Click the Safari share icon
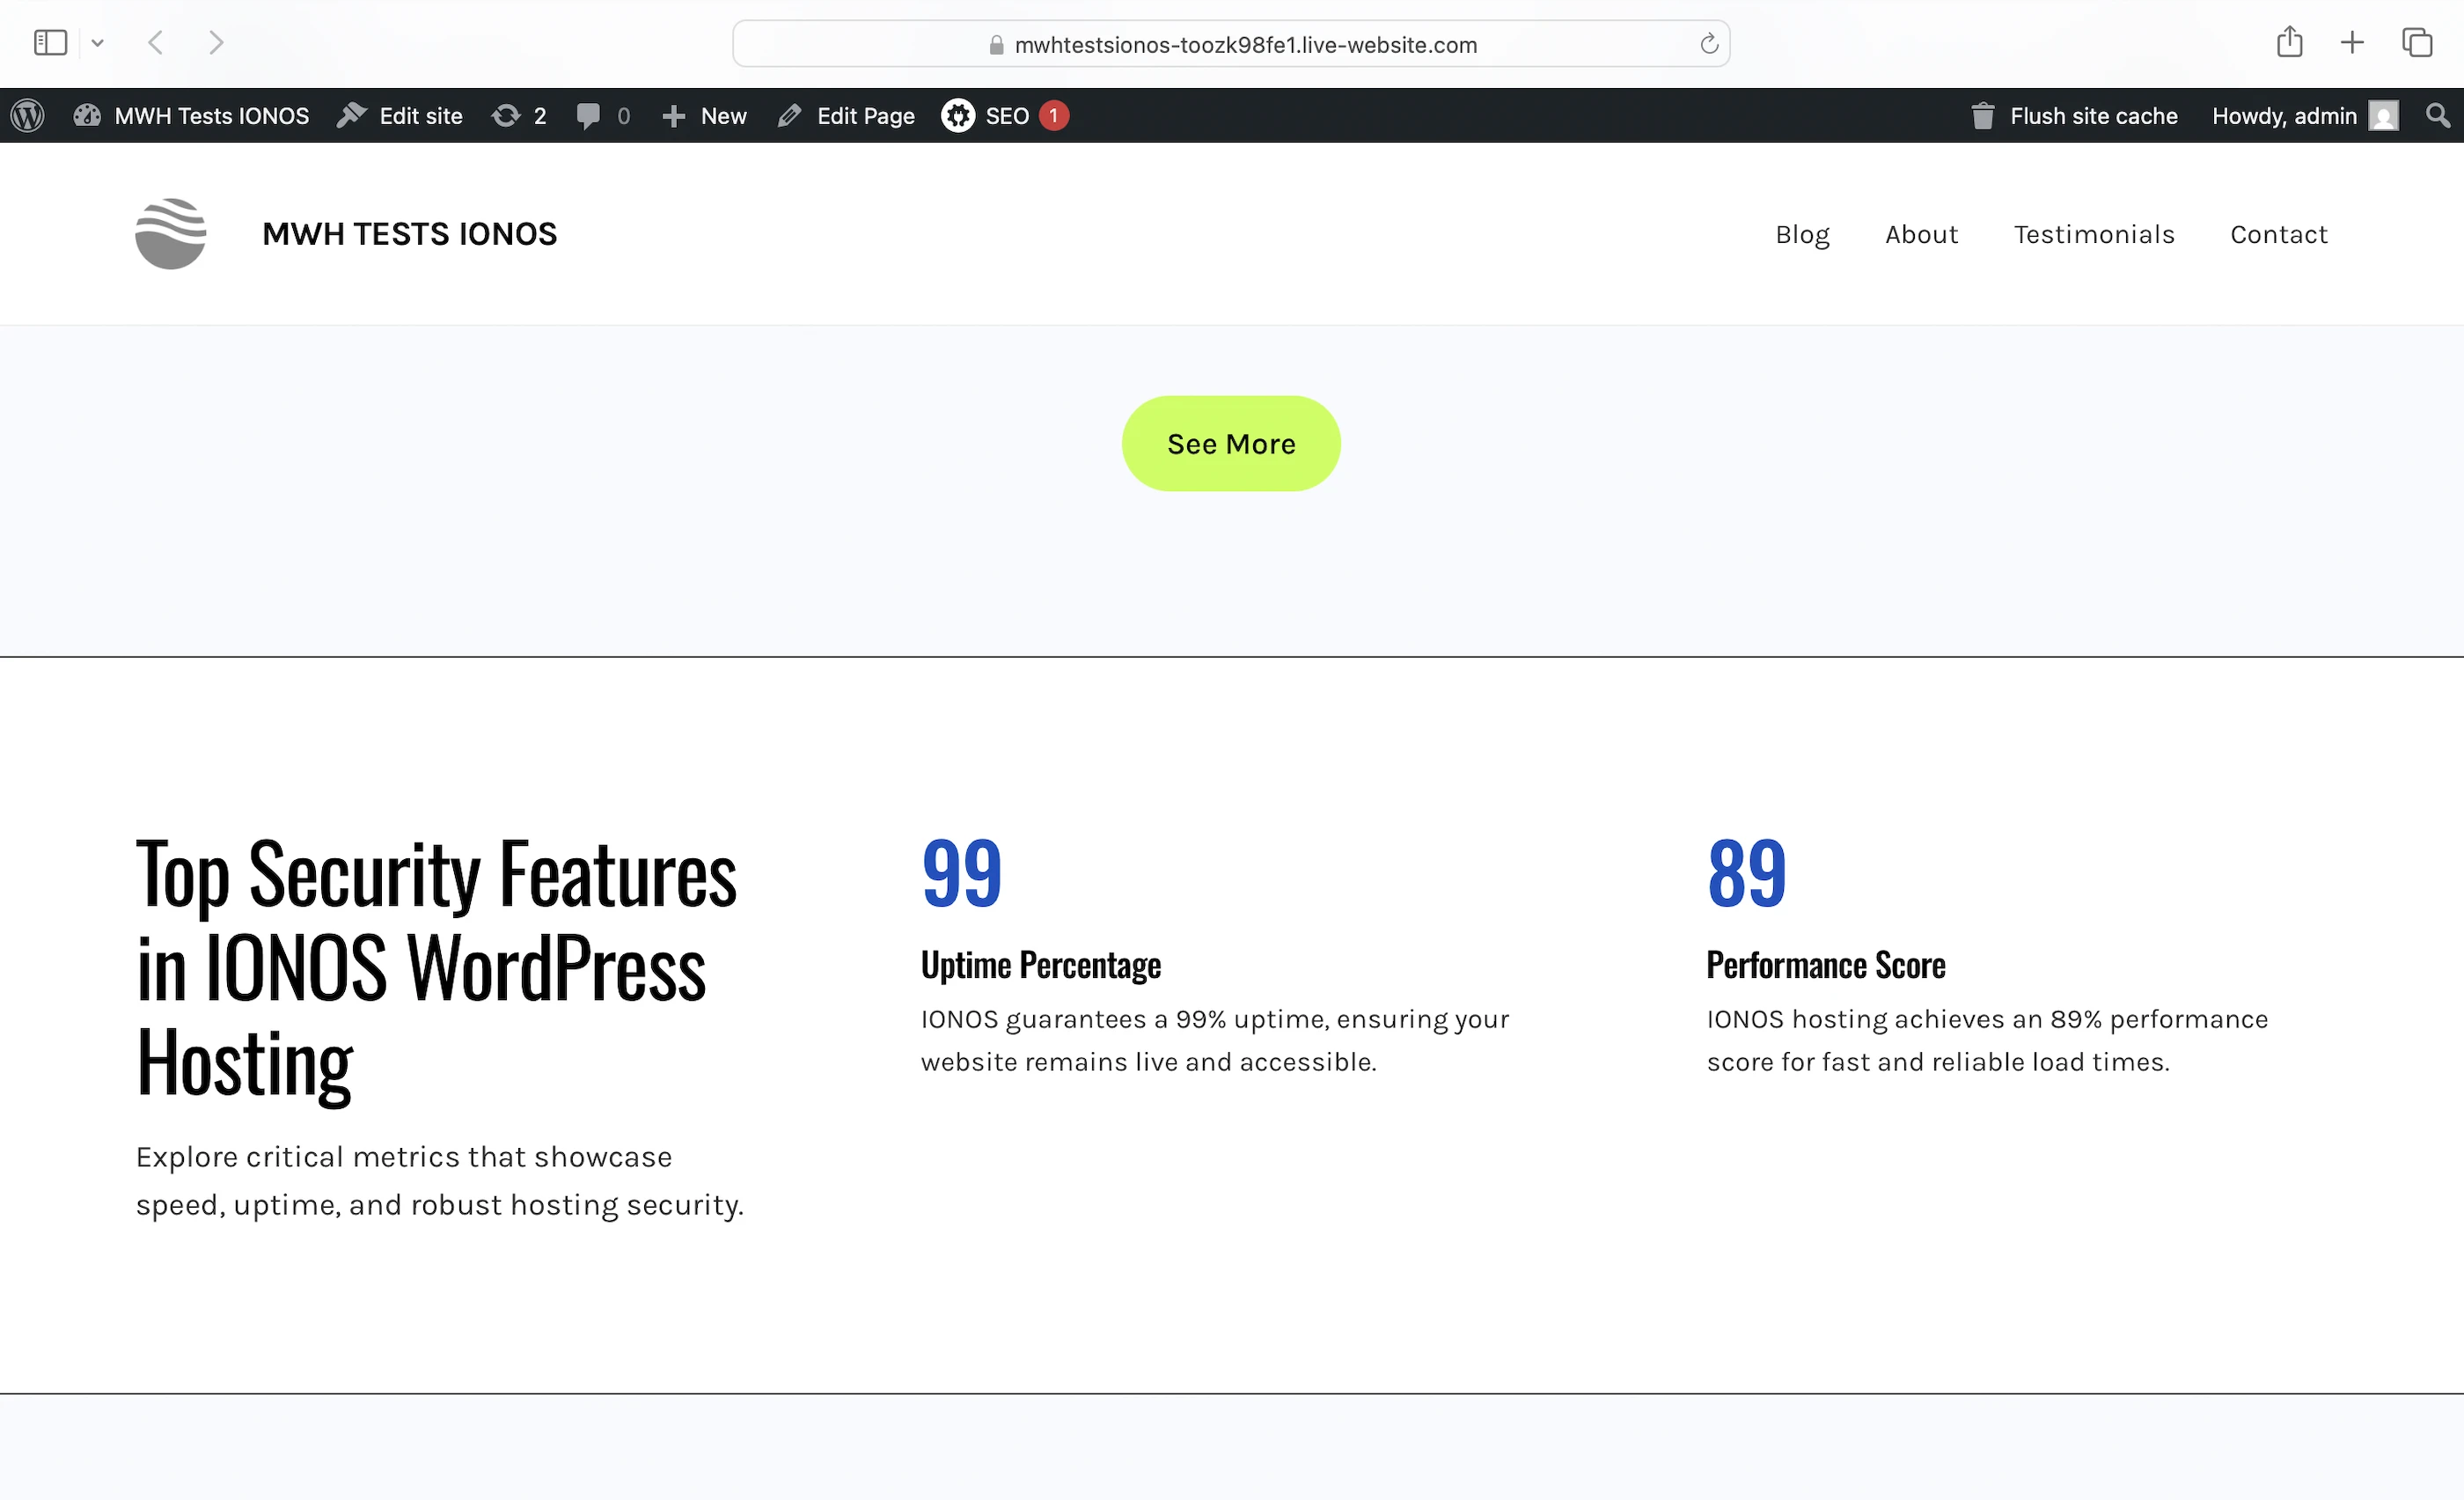2464x1500 pixels. point(2289,43)
